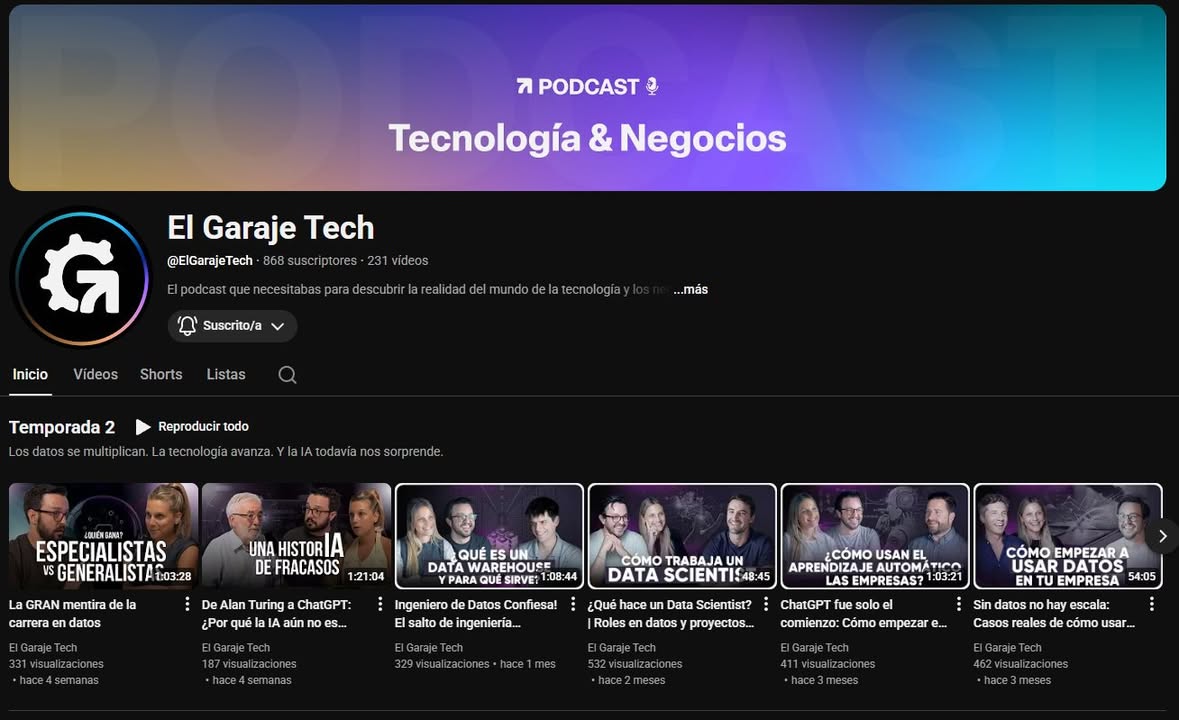Open El Garaje Tech channel avatar logo

tap(81, 277)
